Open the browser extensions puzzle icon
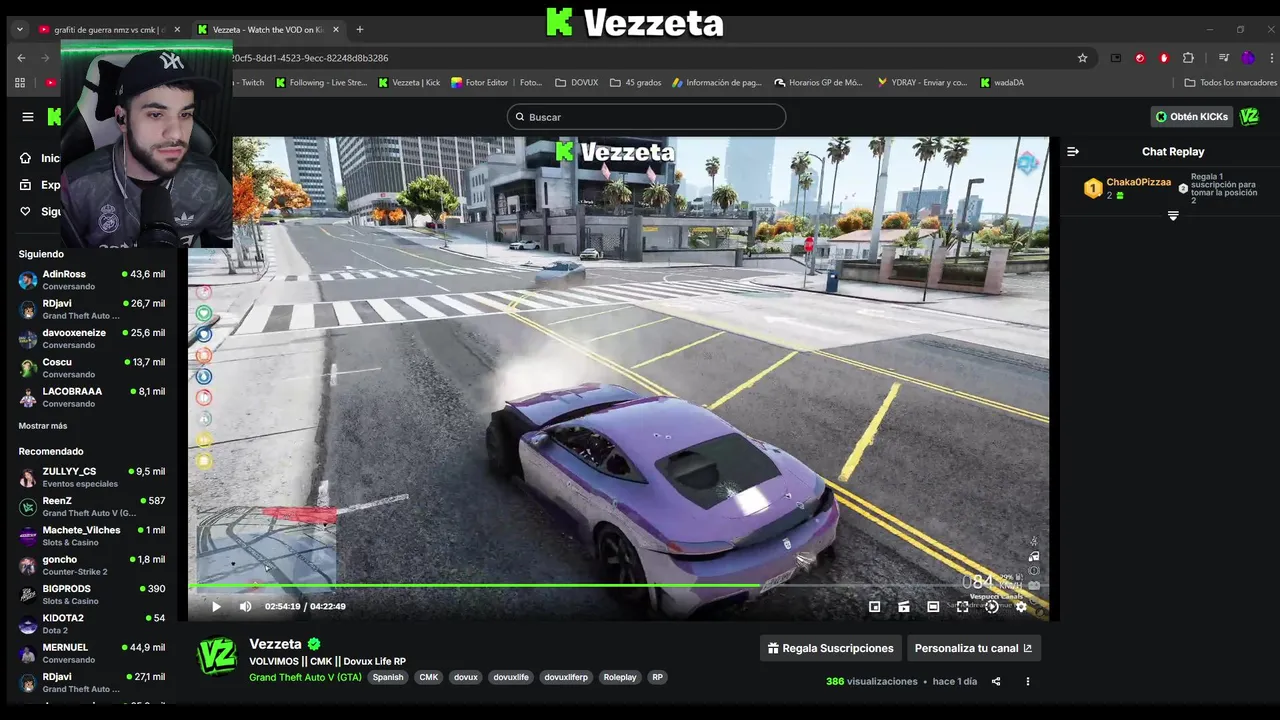Viewport: 1280px width, 720px height. [1188, 58]
